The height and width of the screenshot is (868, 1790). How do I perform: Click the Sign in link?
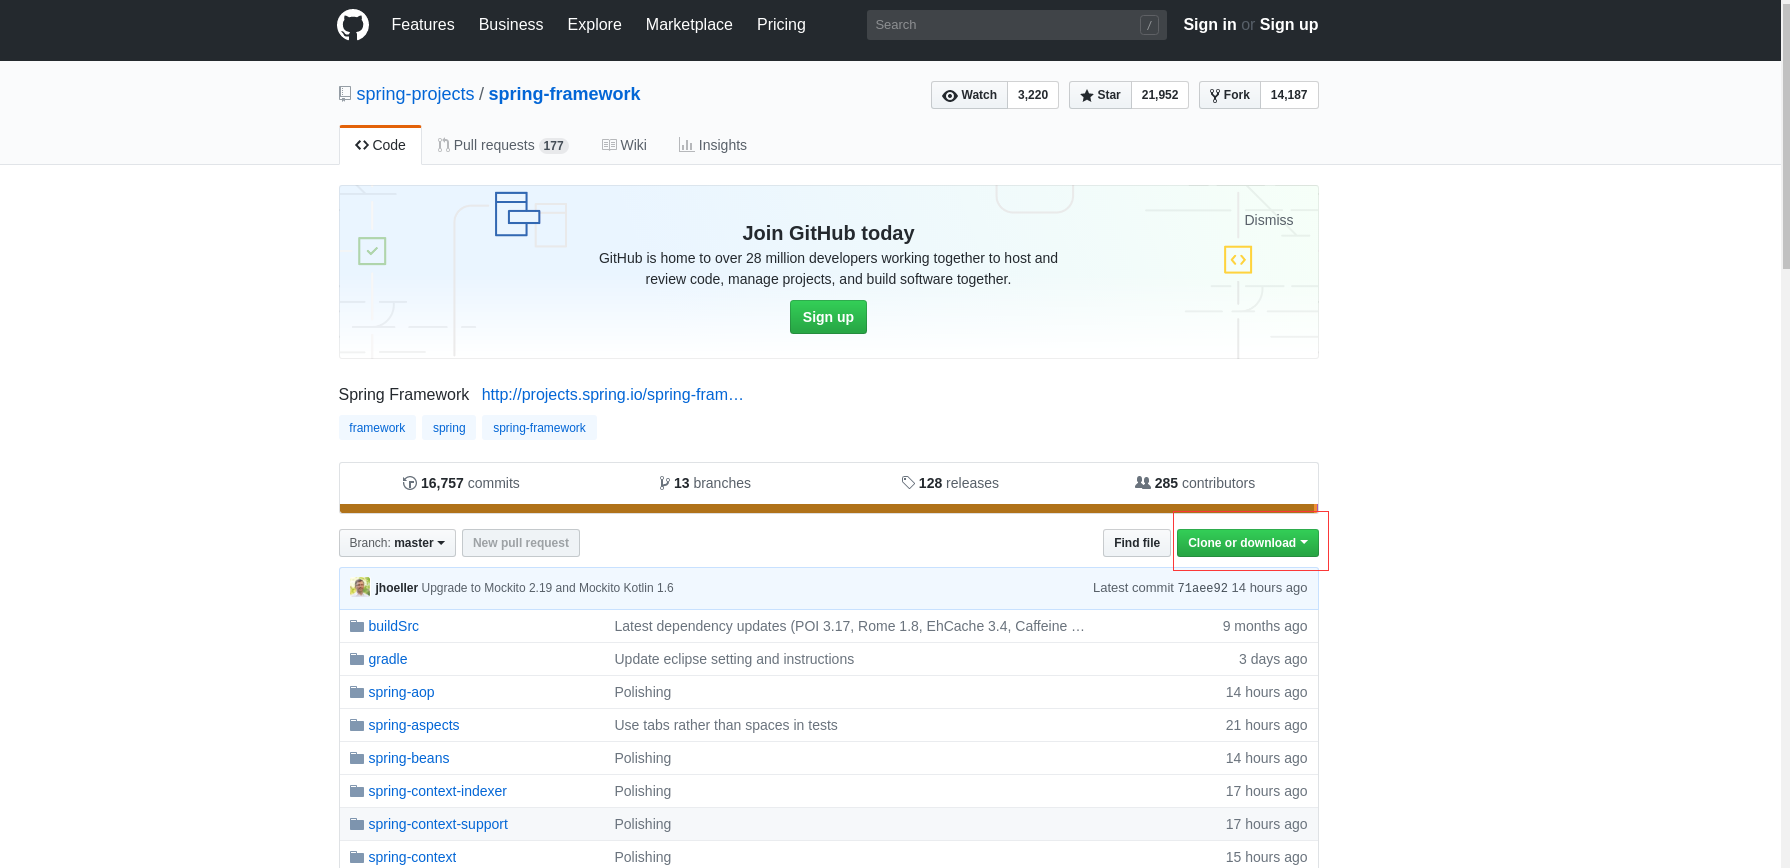[1209, 25]
